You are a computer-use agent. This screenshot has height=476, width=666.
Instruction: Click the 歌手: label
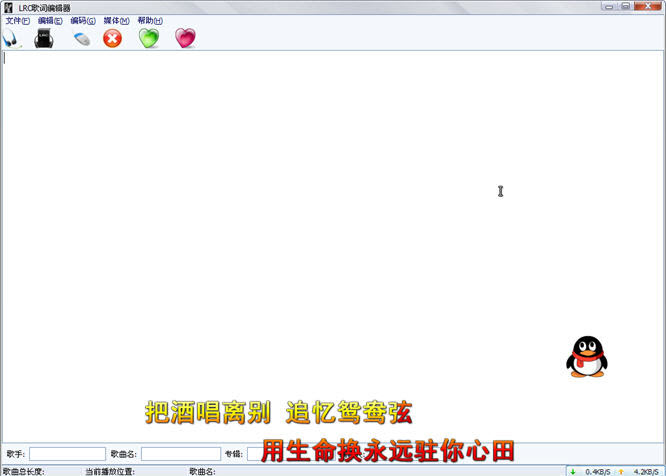16,454
